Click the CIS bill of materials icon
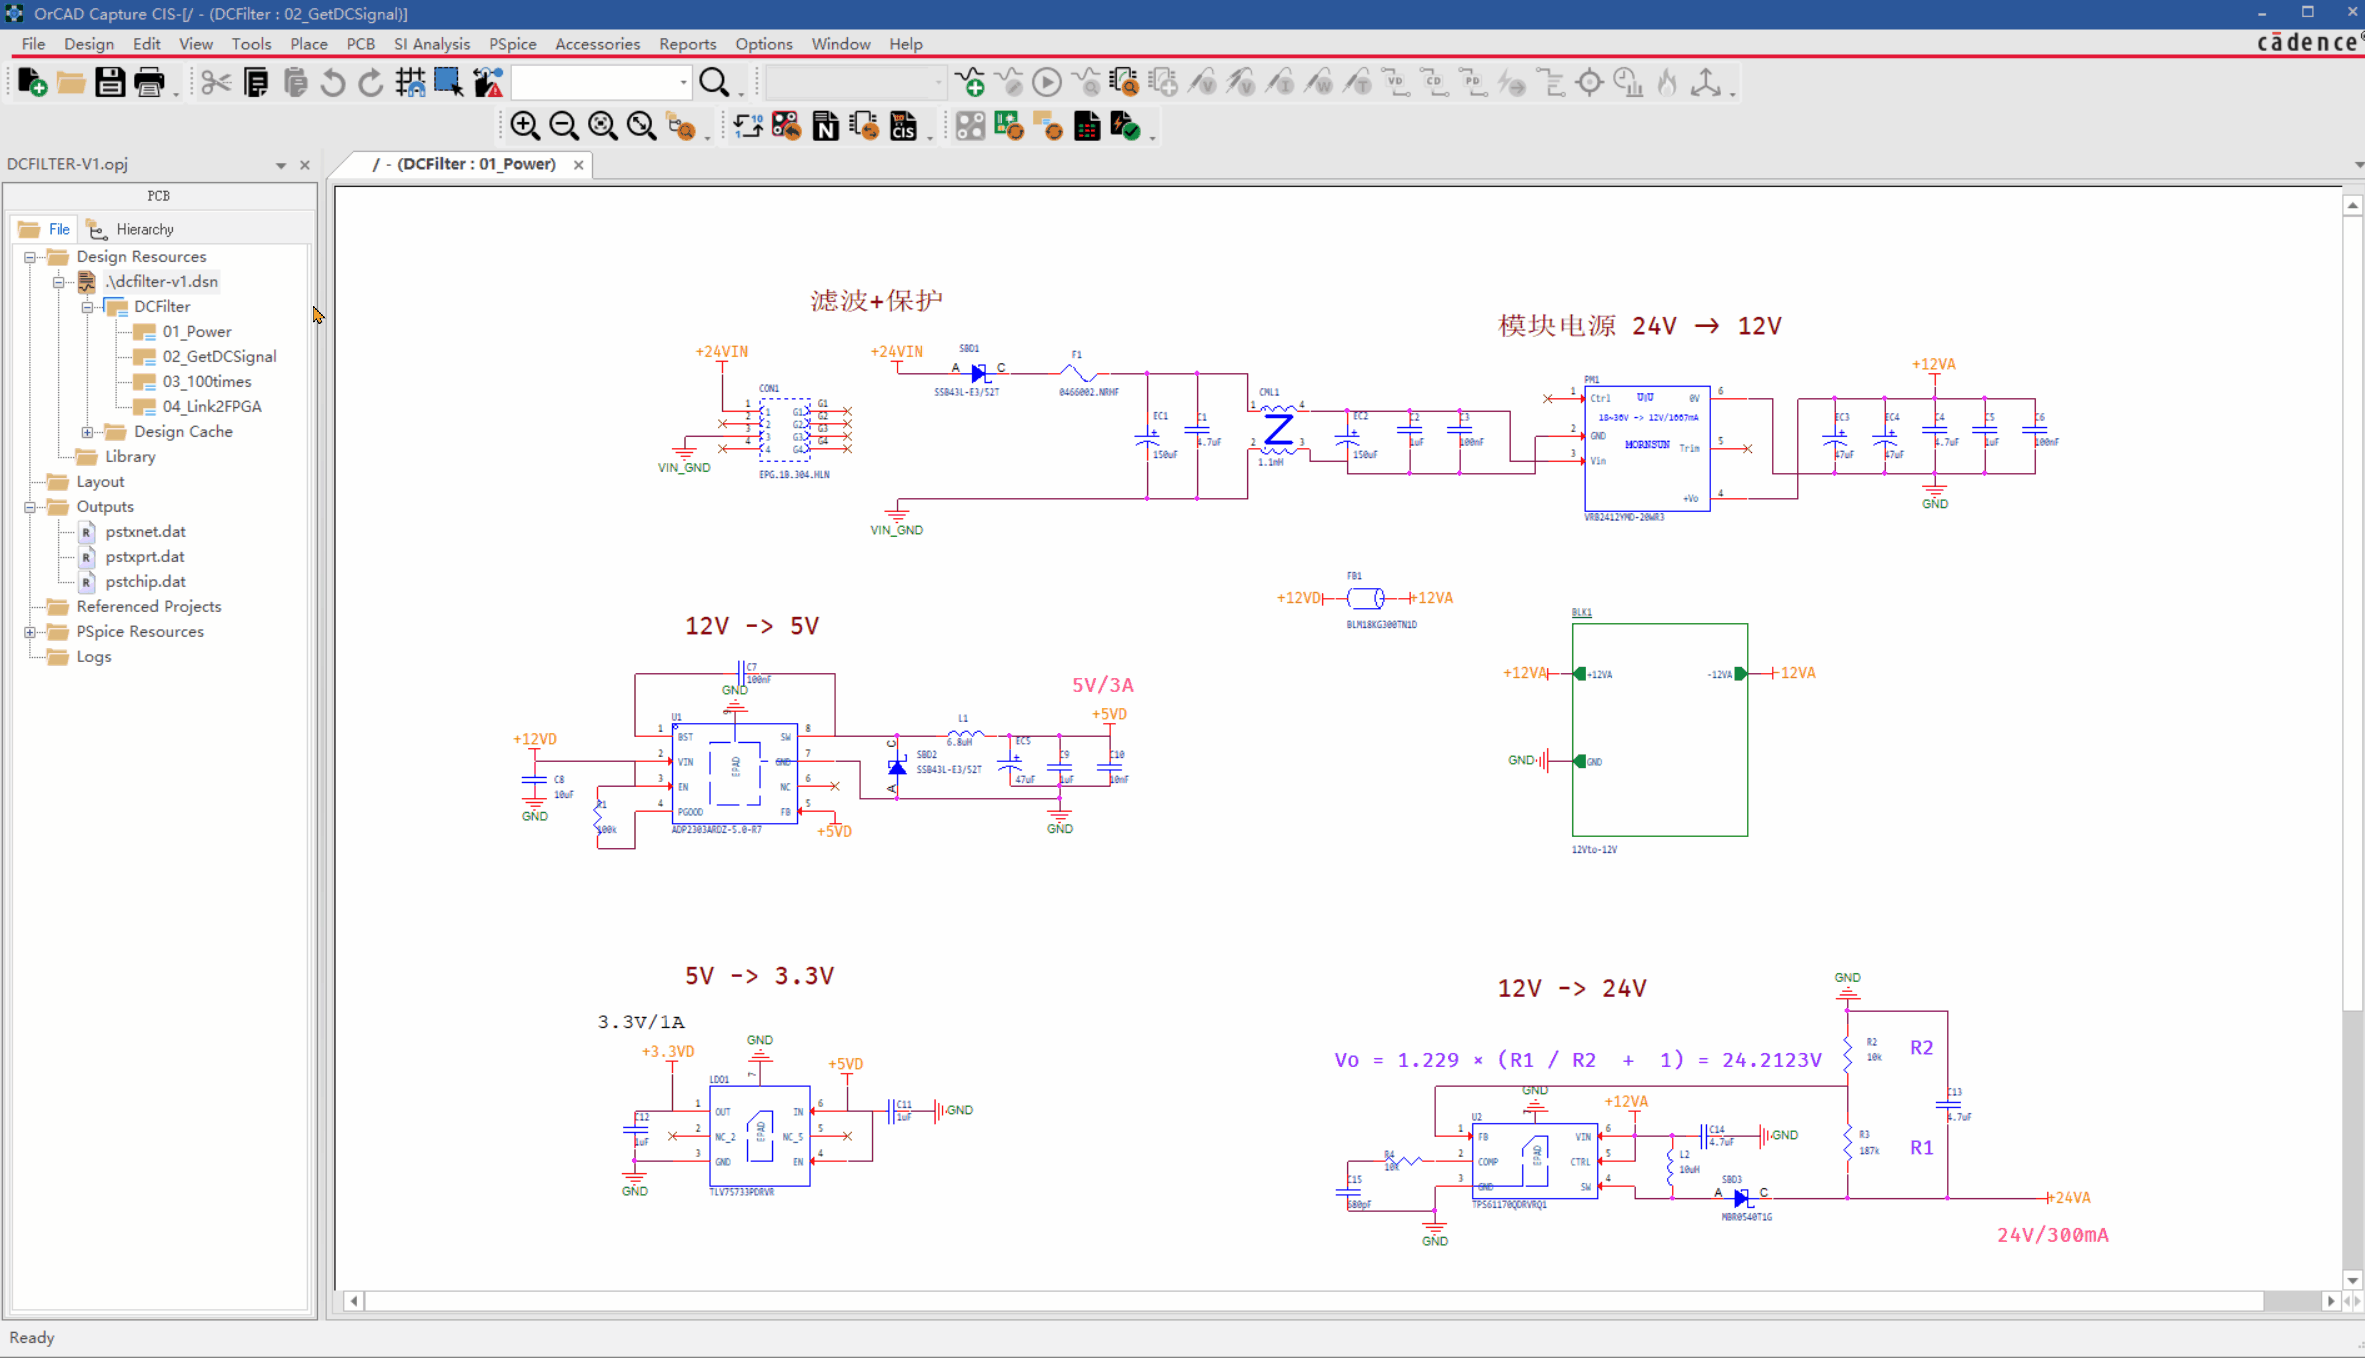 click(903, 126)
